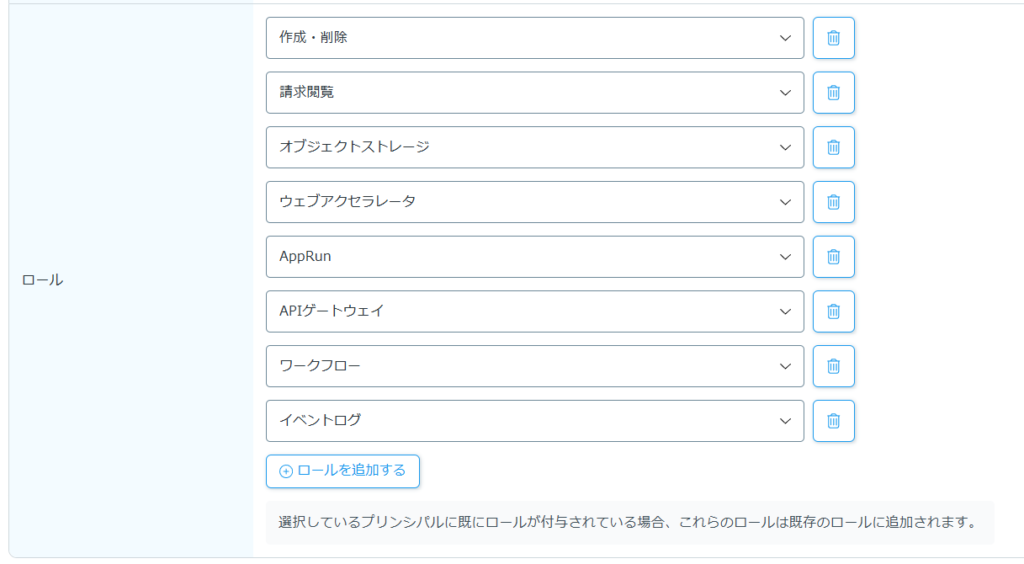The width and height of the screenshot is (1024, 564).
Task: Remove the APIゲートウェイ role
Action: pos(833,311)
